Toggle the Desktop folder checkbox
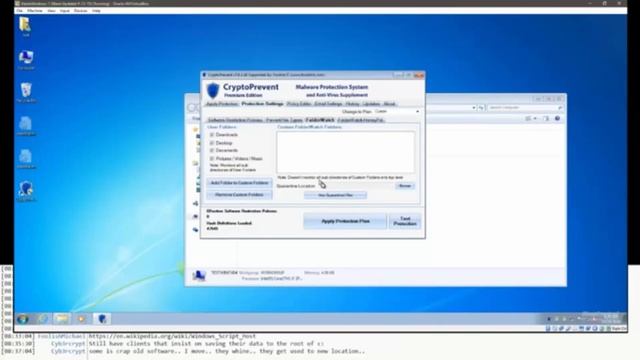 212,143
